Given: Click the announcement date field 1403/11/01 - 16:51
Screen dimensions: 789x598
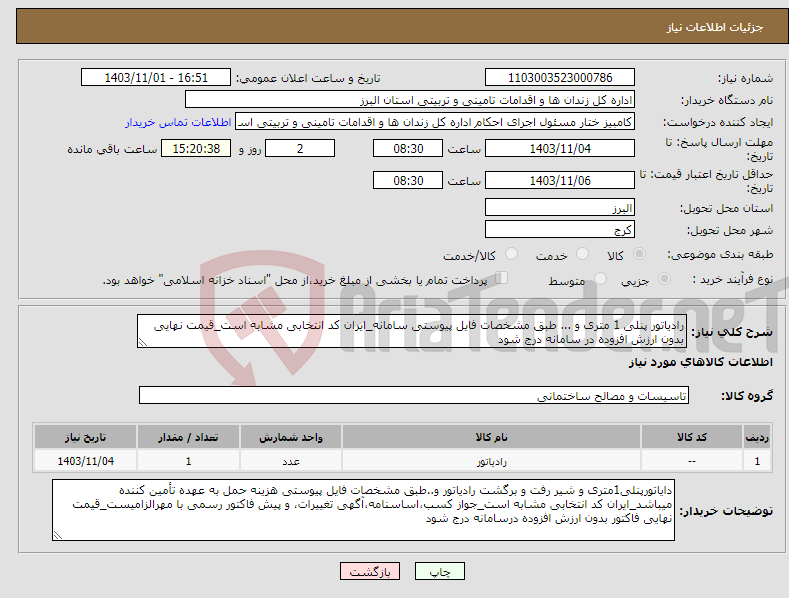Looking at the screenshot, I should (x=156, y=78).
